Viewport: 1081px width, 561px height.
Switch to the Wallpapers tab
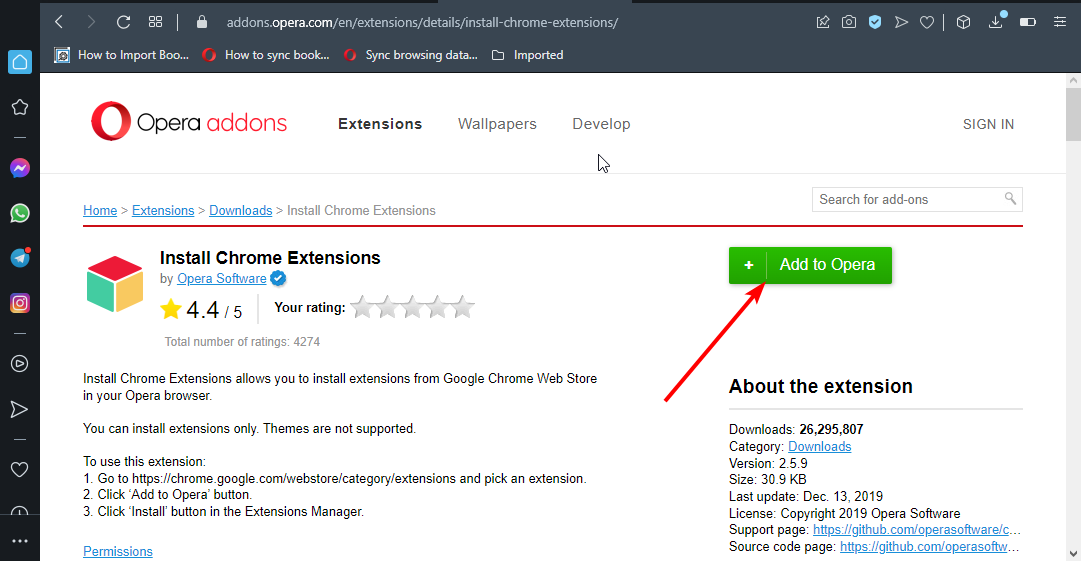click(x=497, y=124)
